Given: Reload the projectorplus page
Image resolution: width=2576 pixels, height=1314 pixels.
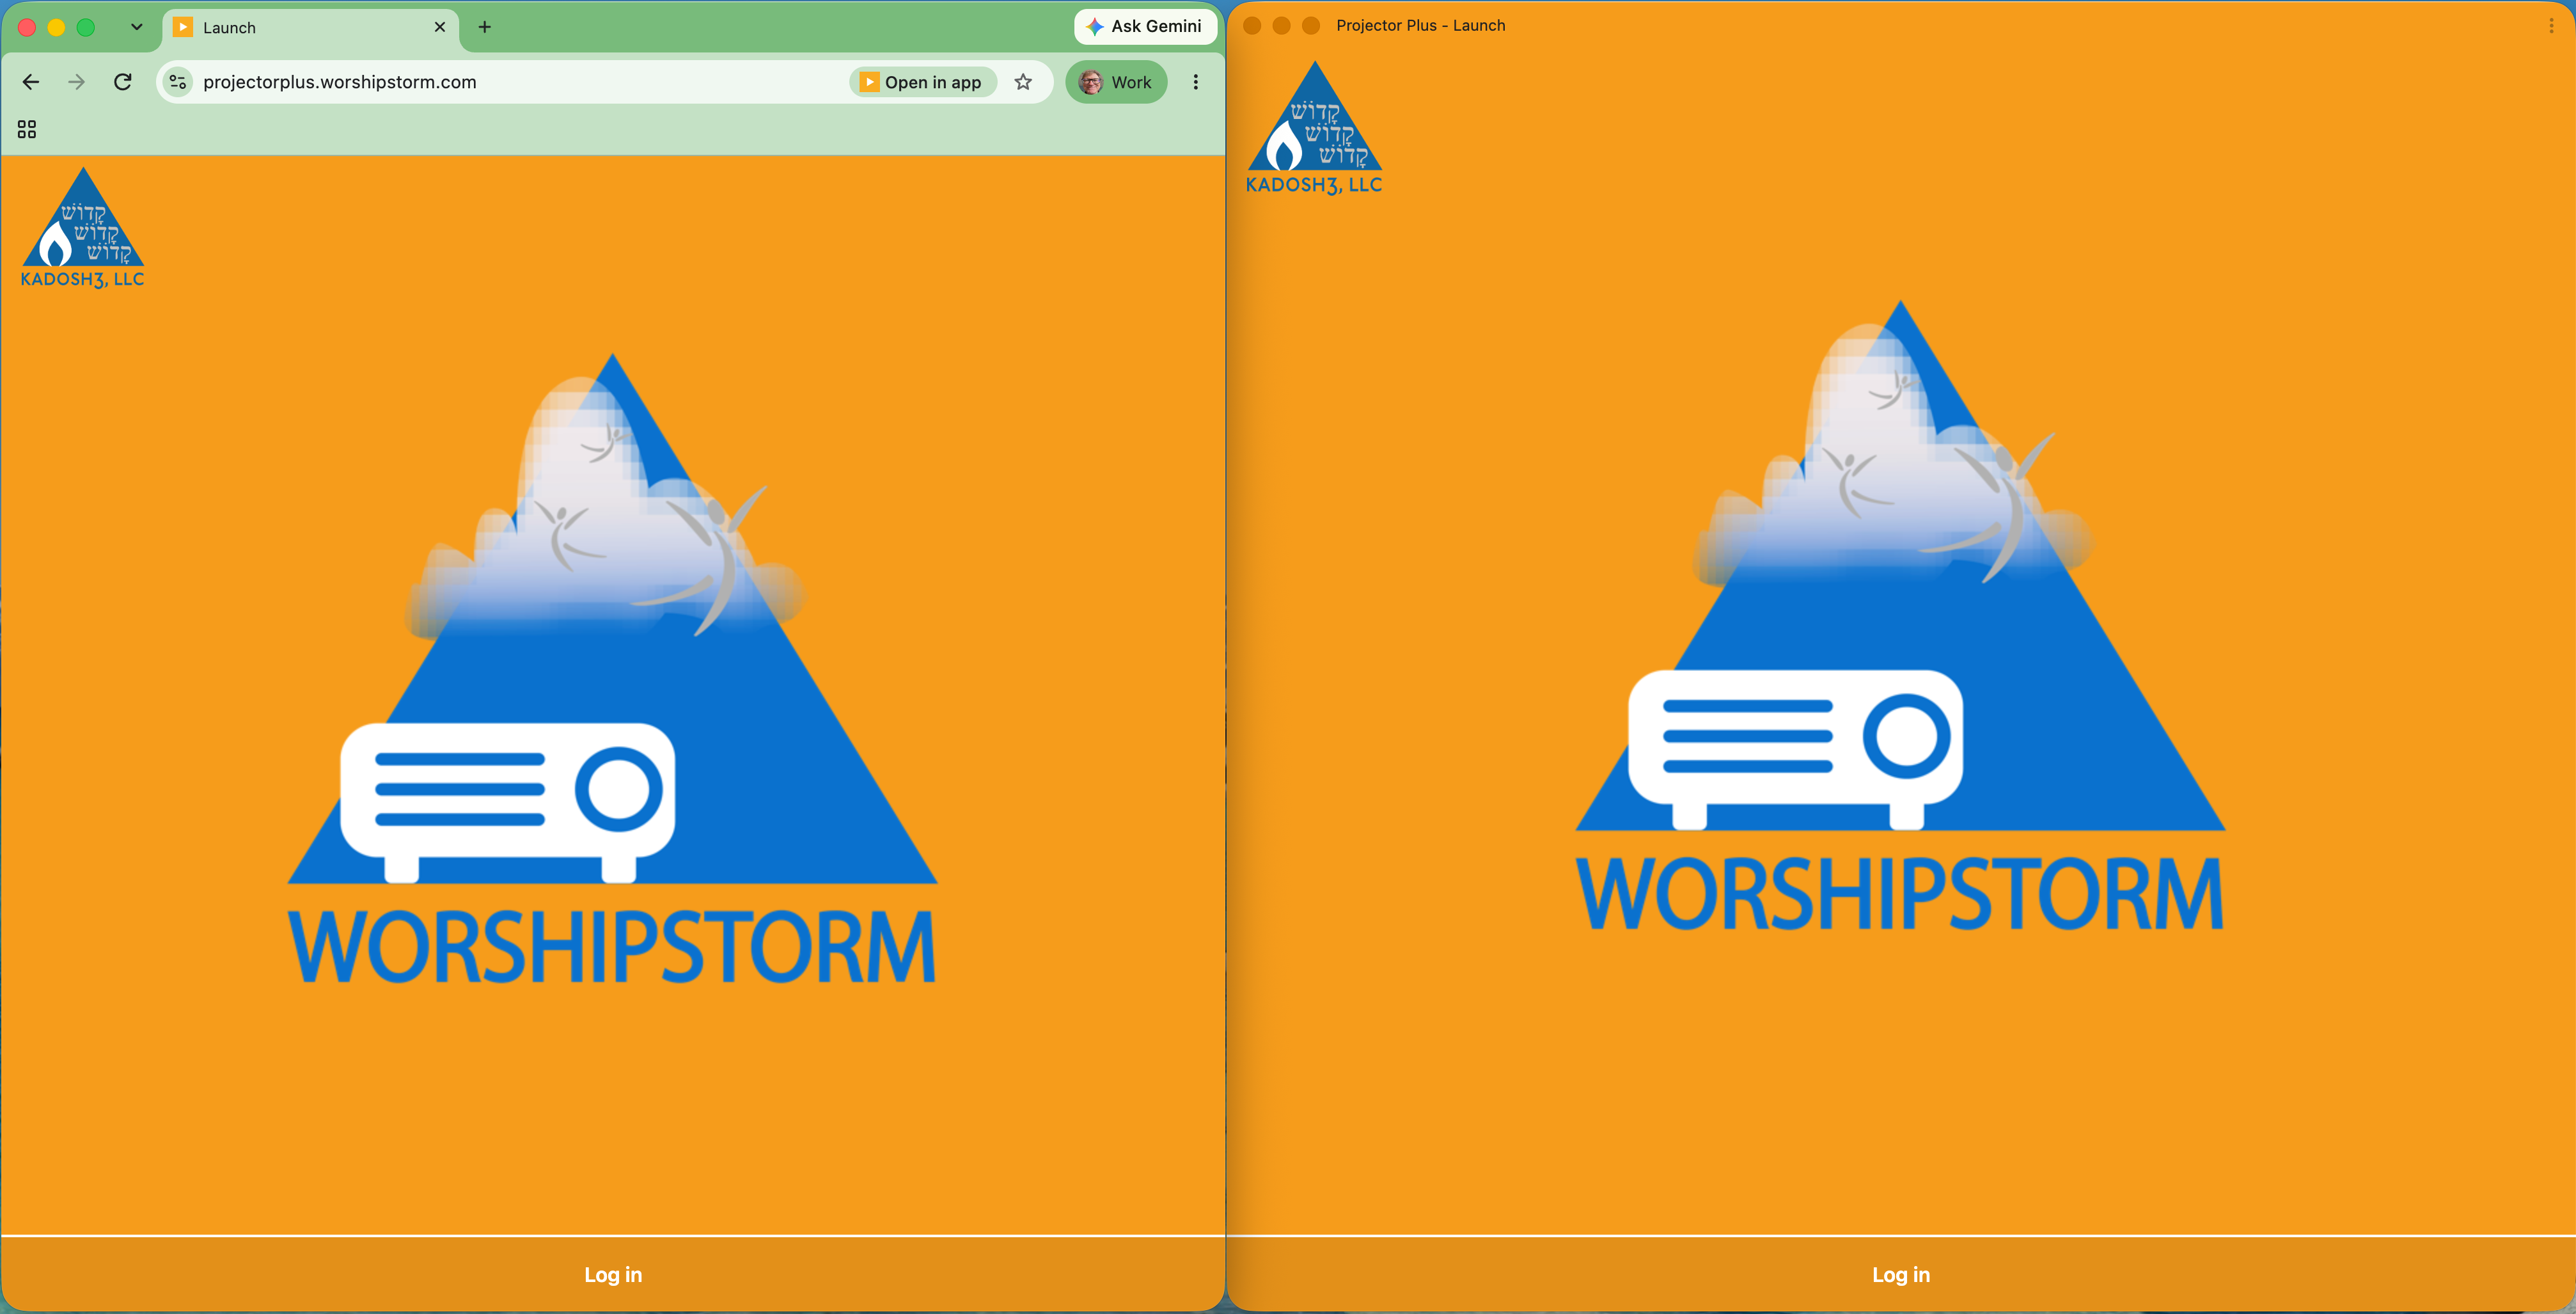Looking at the screenshot, I should pos(123,82).
